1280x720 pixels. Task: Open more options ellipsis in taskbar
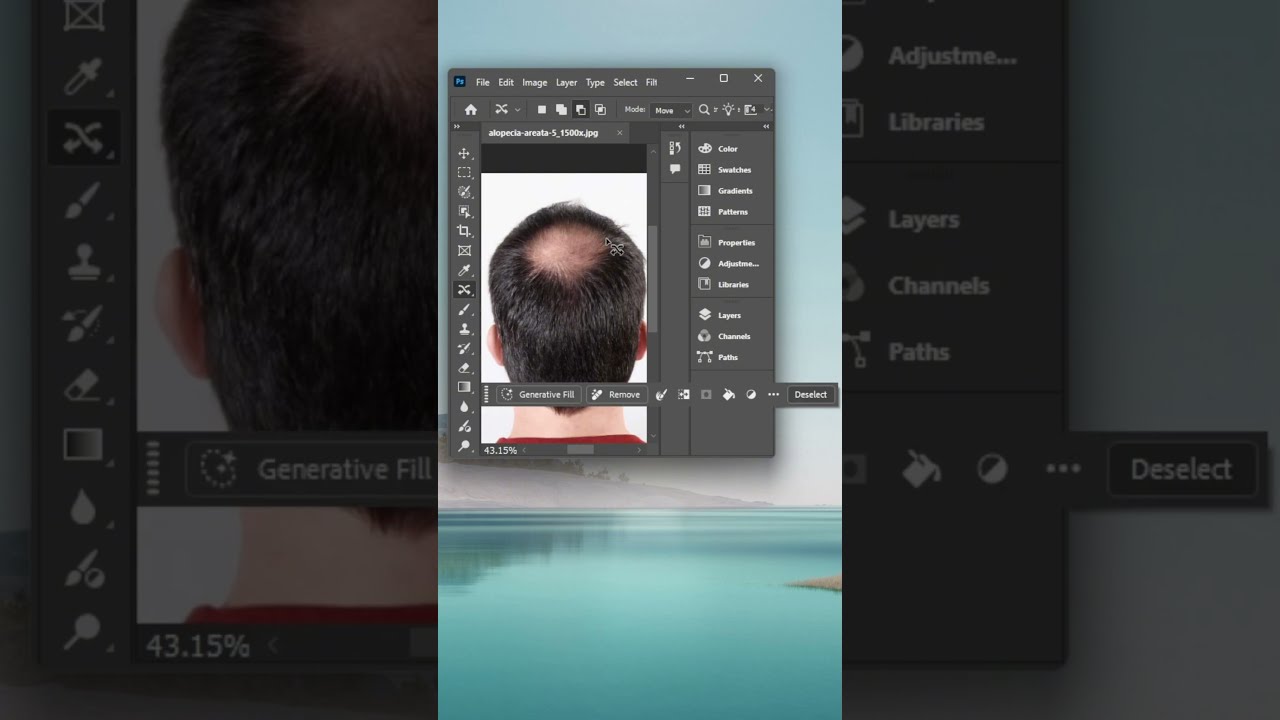[x=773, y=395]
